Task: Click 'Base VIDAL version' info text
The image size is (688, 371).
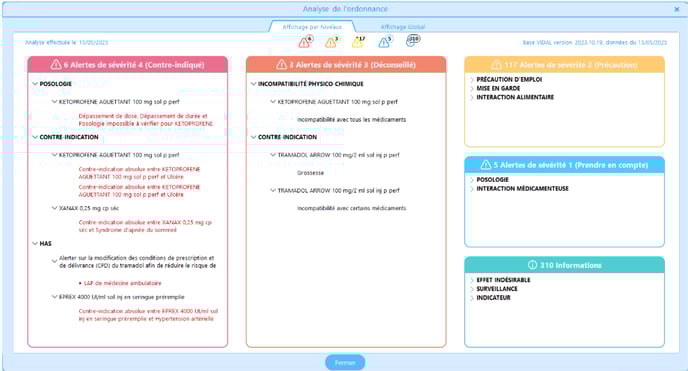Action: pyautogui.click(x=595, y=43)
